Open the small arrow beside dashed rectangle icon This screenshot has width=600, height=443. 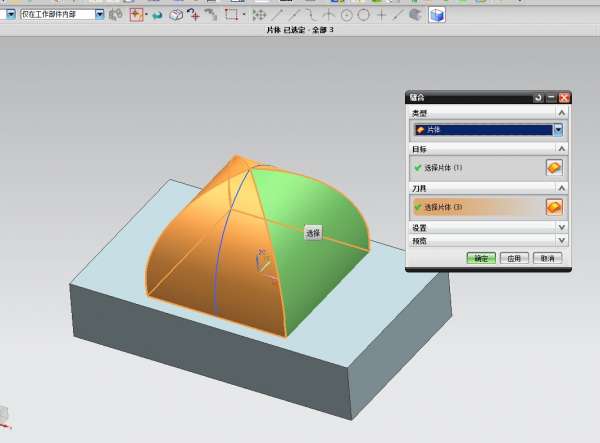click(244, 15)
